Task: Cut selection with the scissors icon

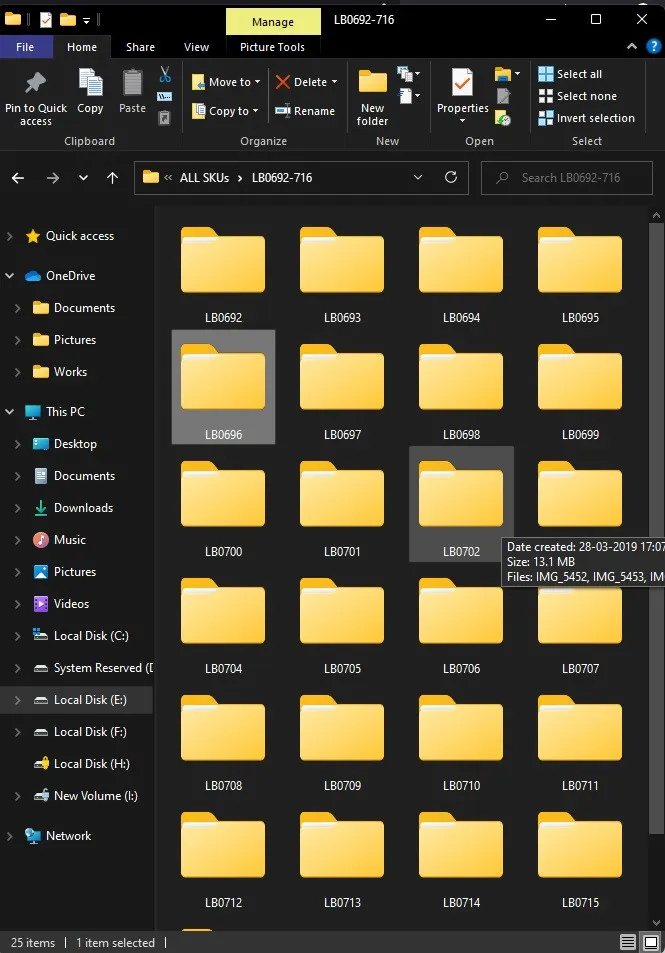Action: pos(165,75)
